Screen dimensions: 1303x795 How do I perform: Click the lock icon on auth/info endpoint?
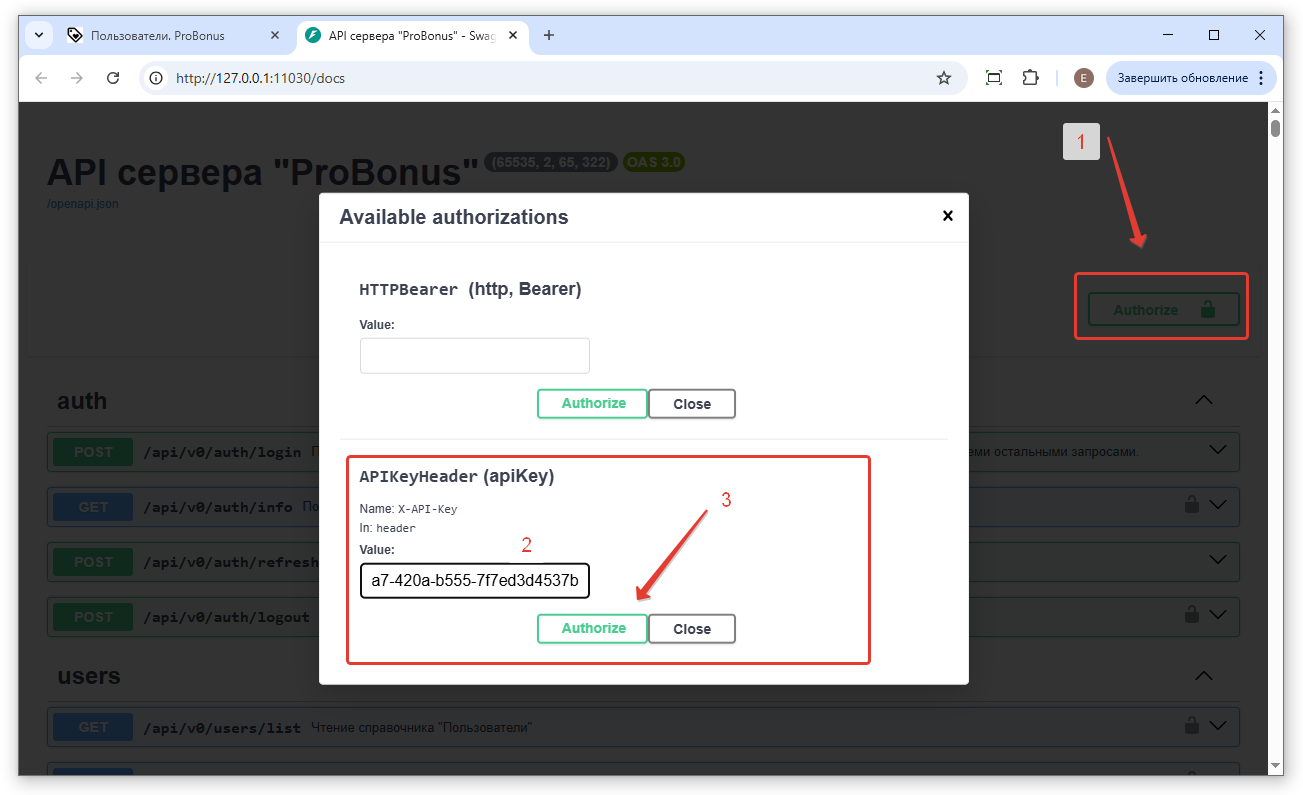(x=1191, y=506)
